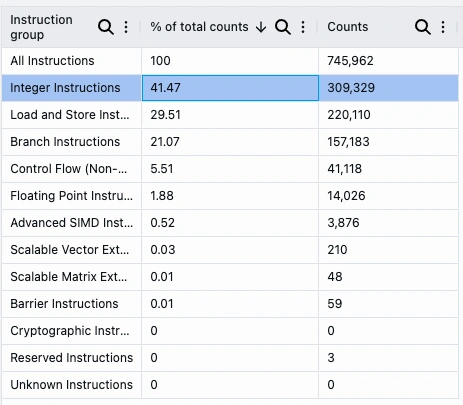Click the 157,183 counts cell
Screen dimensions: 463x405
click(389, 142)
